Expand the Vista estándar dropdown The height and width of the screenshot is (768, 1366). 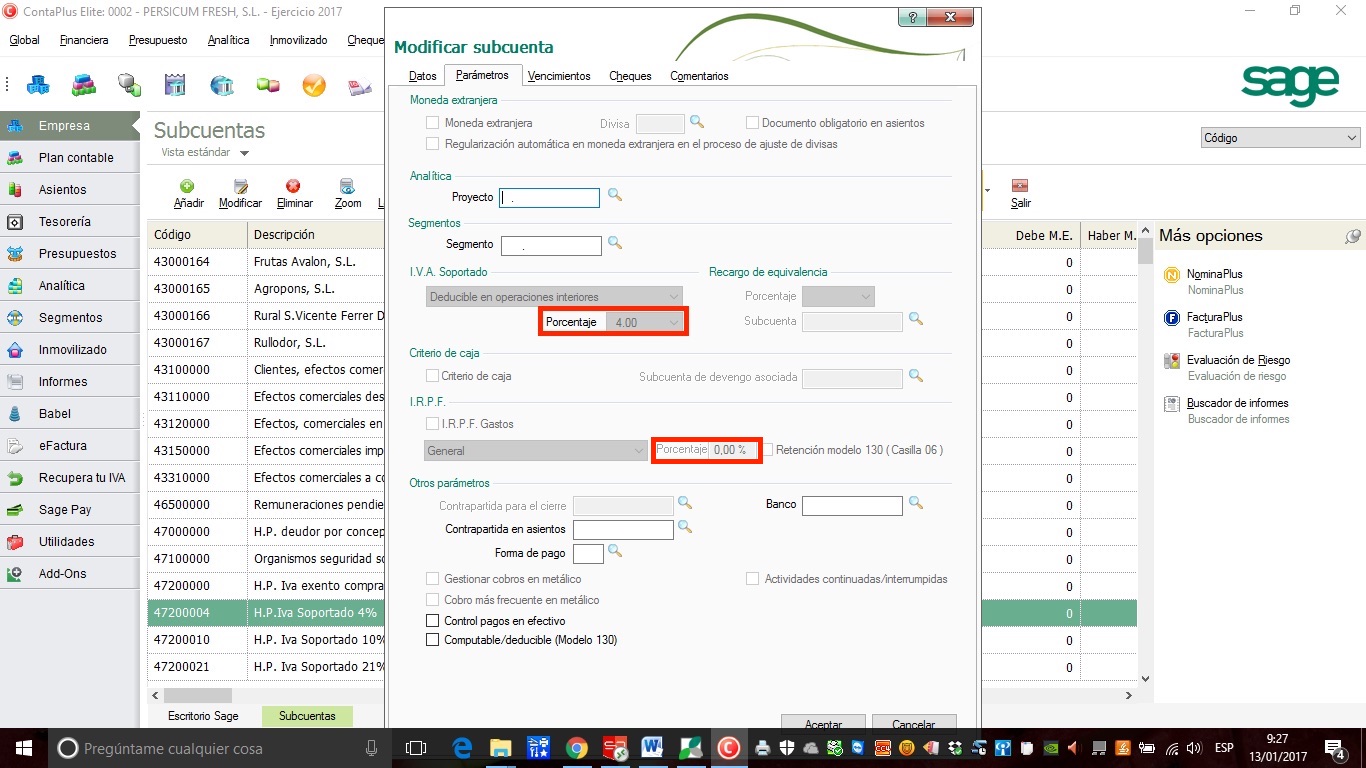point(244,153)
